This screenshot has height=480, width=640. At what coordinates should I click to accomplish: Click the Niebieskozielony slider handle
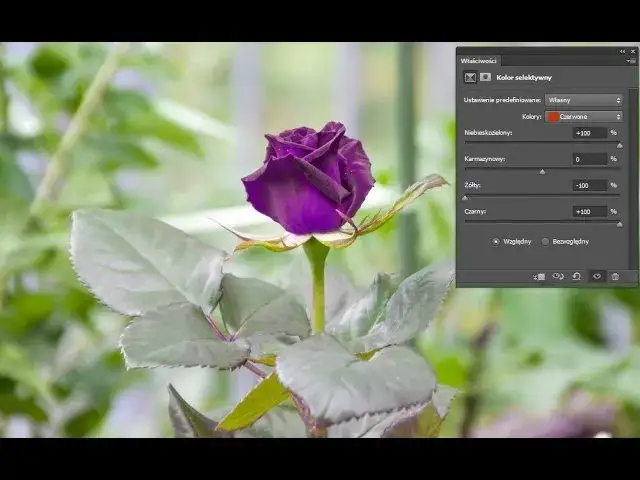pyautogui.click(x=619, y=145)
